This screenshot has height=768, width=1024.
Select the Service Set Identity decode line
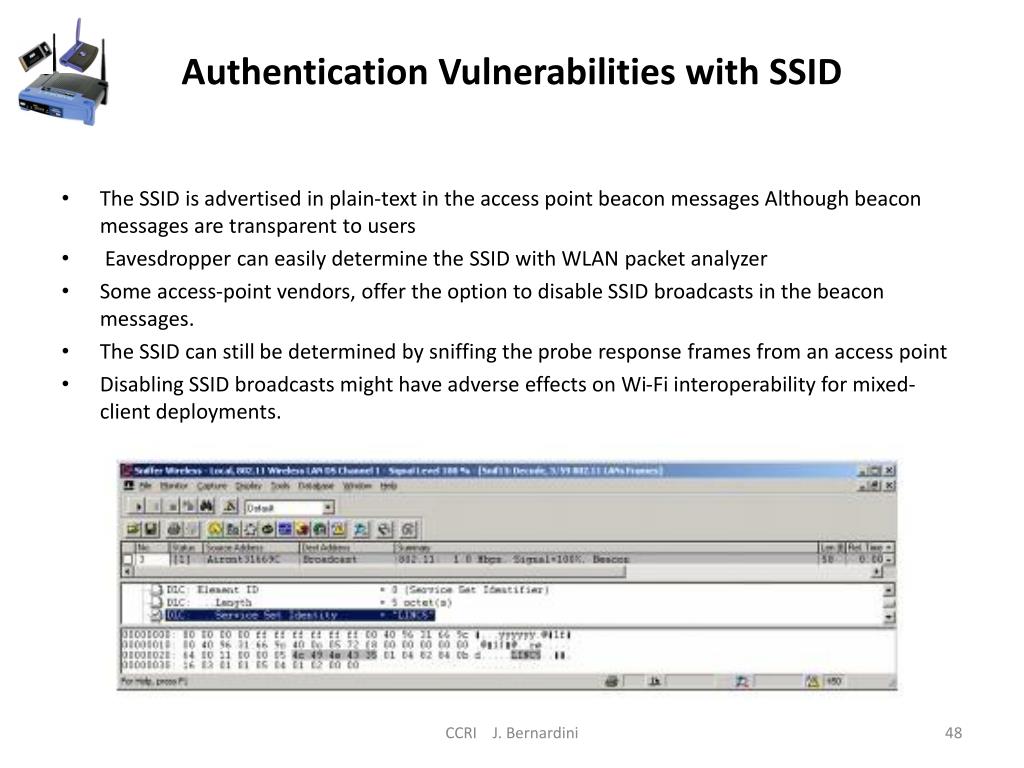coord(299,615)
